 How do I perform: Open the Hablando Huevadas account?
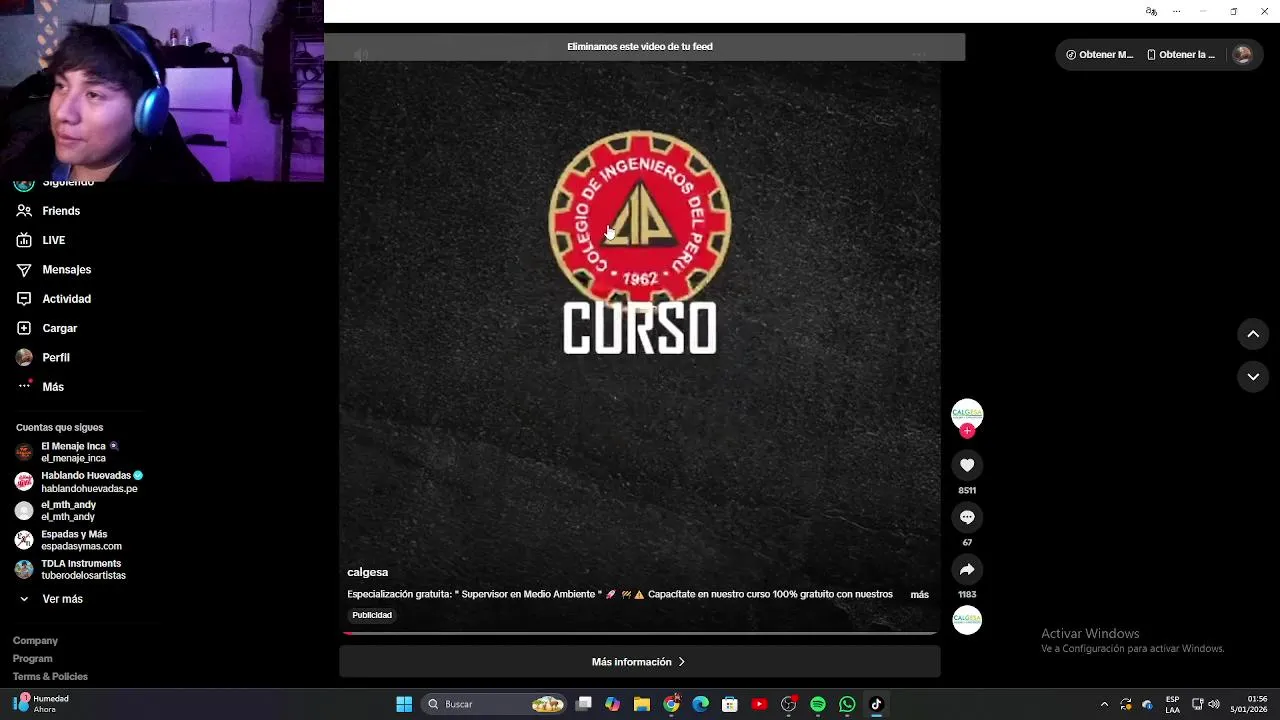click(x=79, y=482)
